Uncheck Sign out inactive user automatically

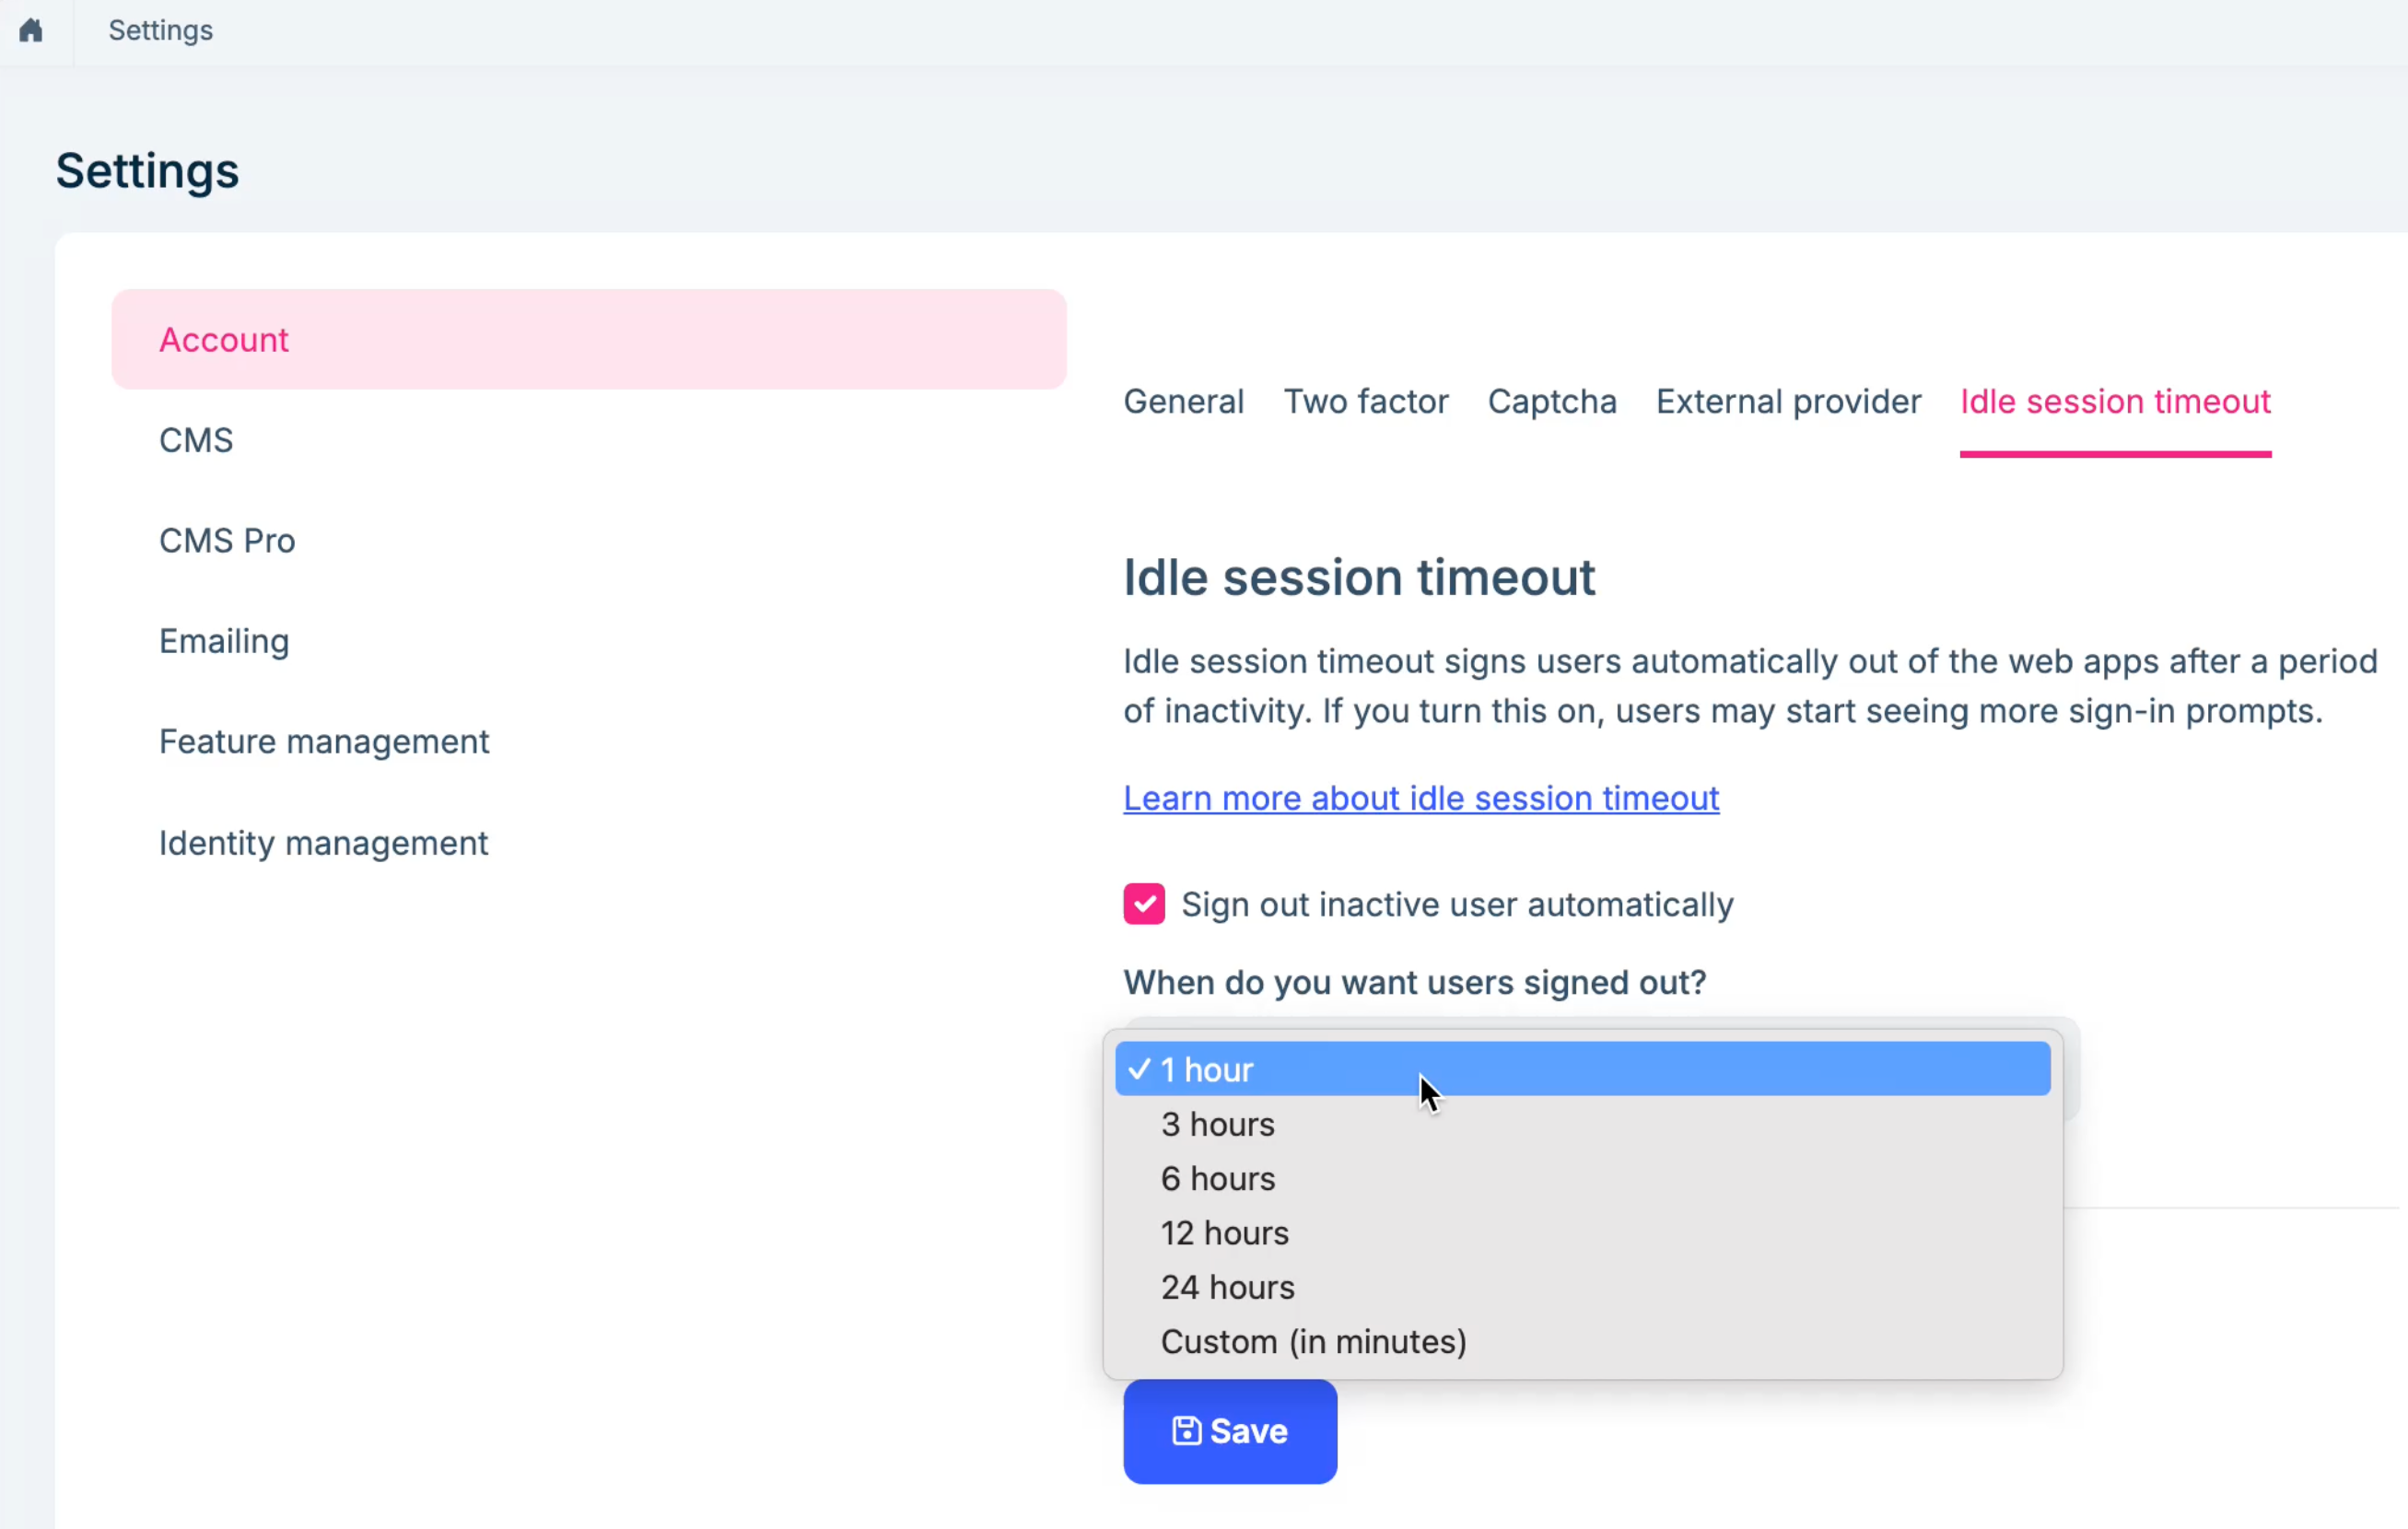pyautogui.click(x=1143, y=904)
